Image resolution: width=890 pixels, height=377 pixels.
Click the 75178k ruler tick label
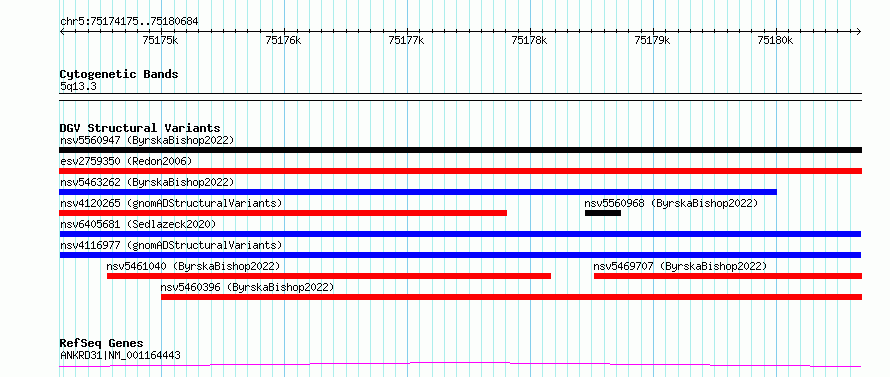pos(530,40)
